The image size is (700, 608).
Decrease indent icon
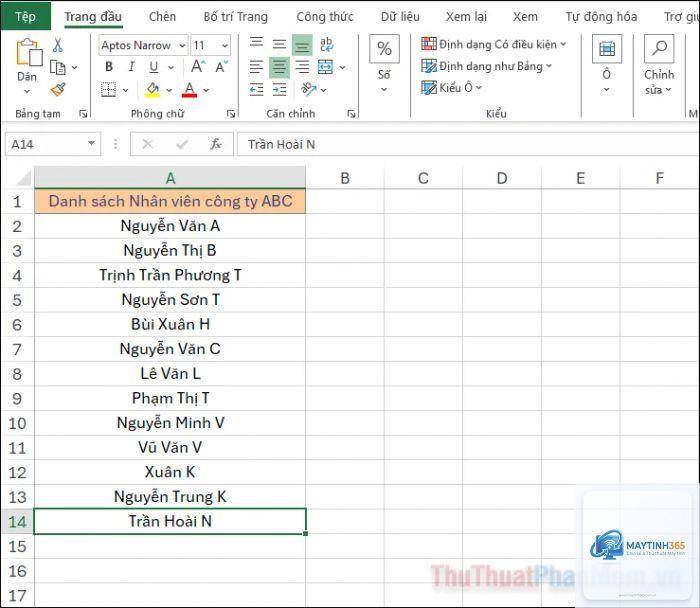256,90
